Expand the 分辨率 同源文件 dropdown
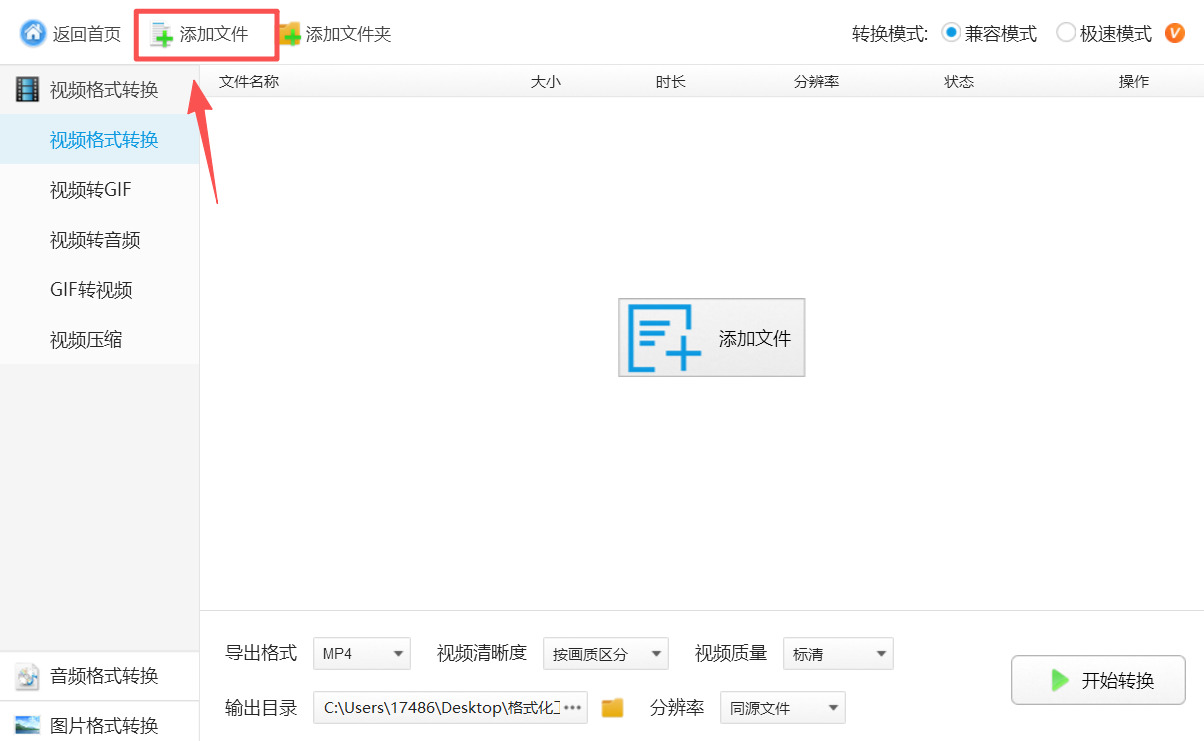The image size is (1204, 741). [782, 708]
